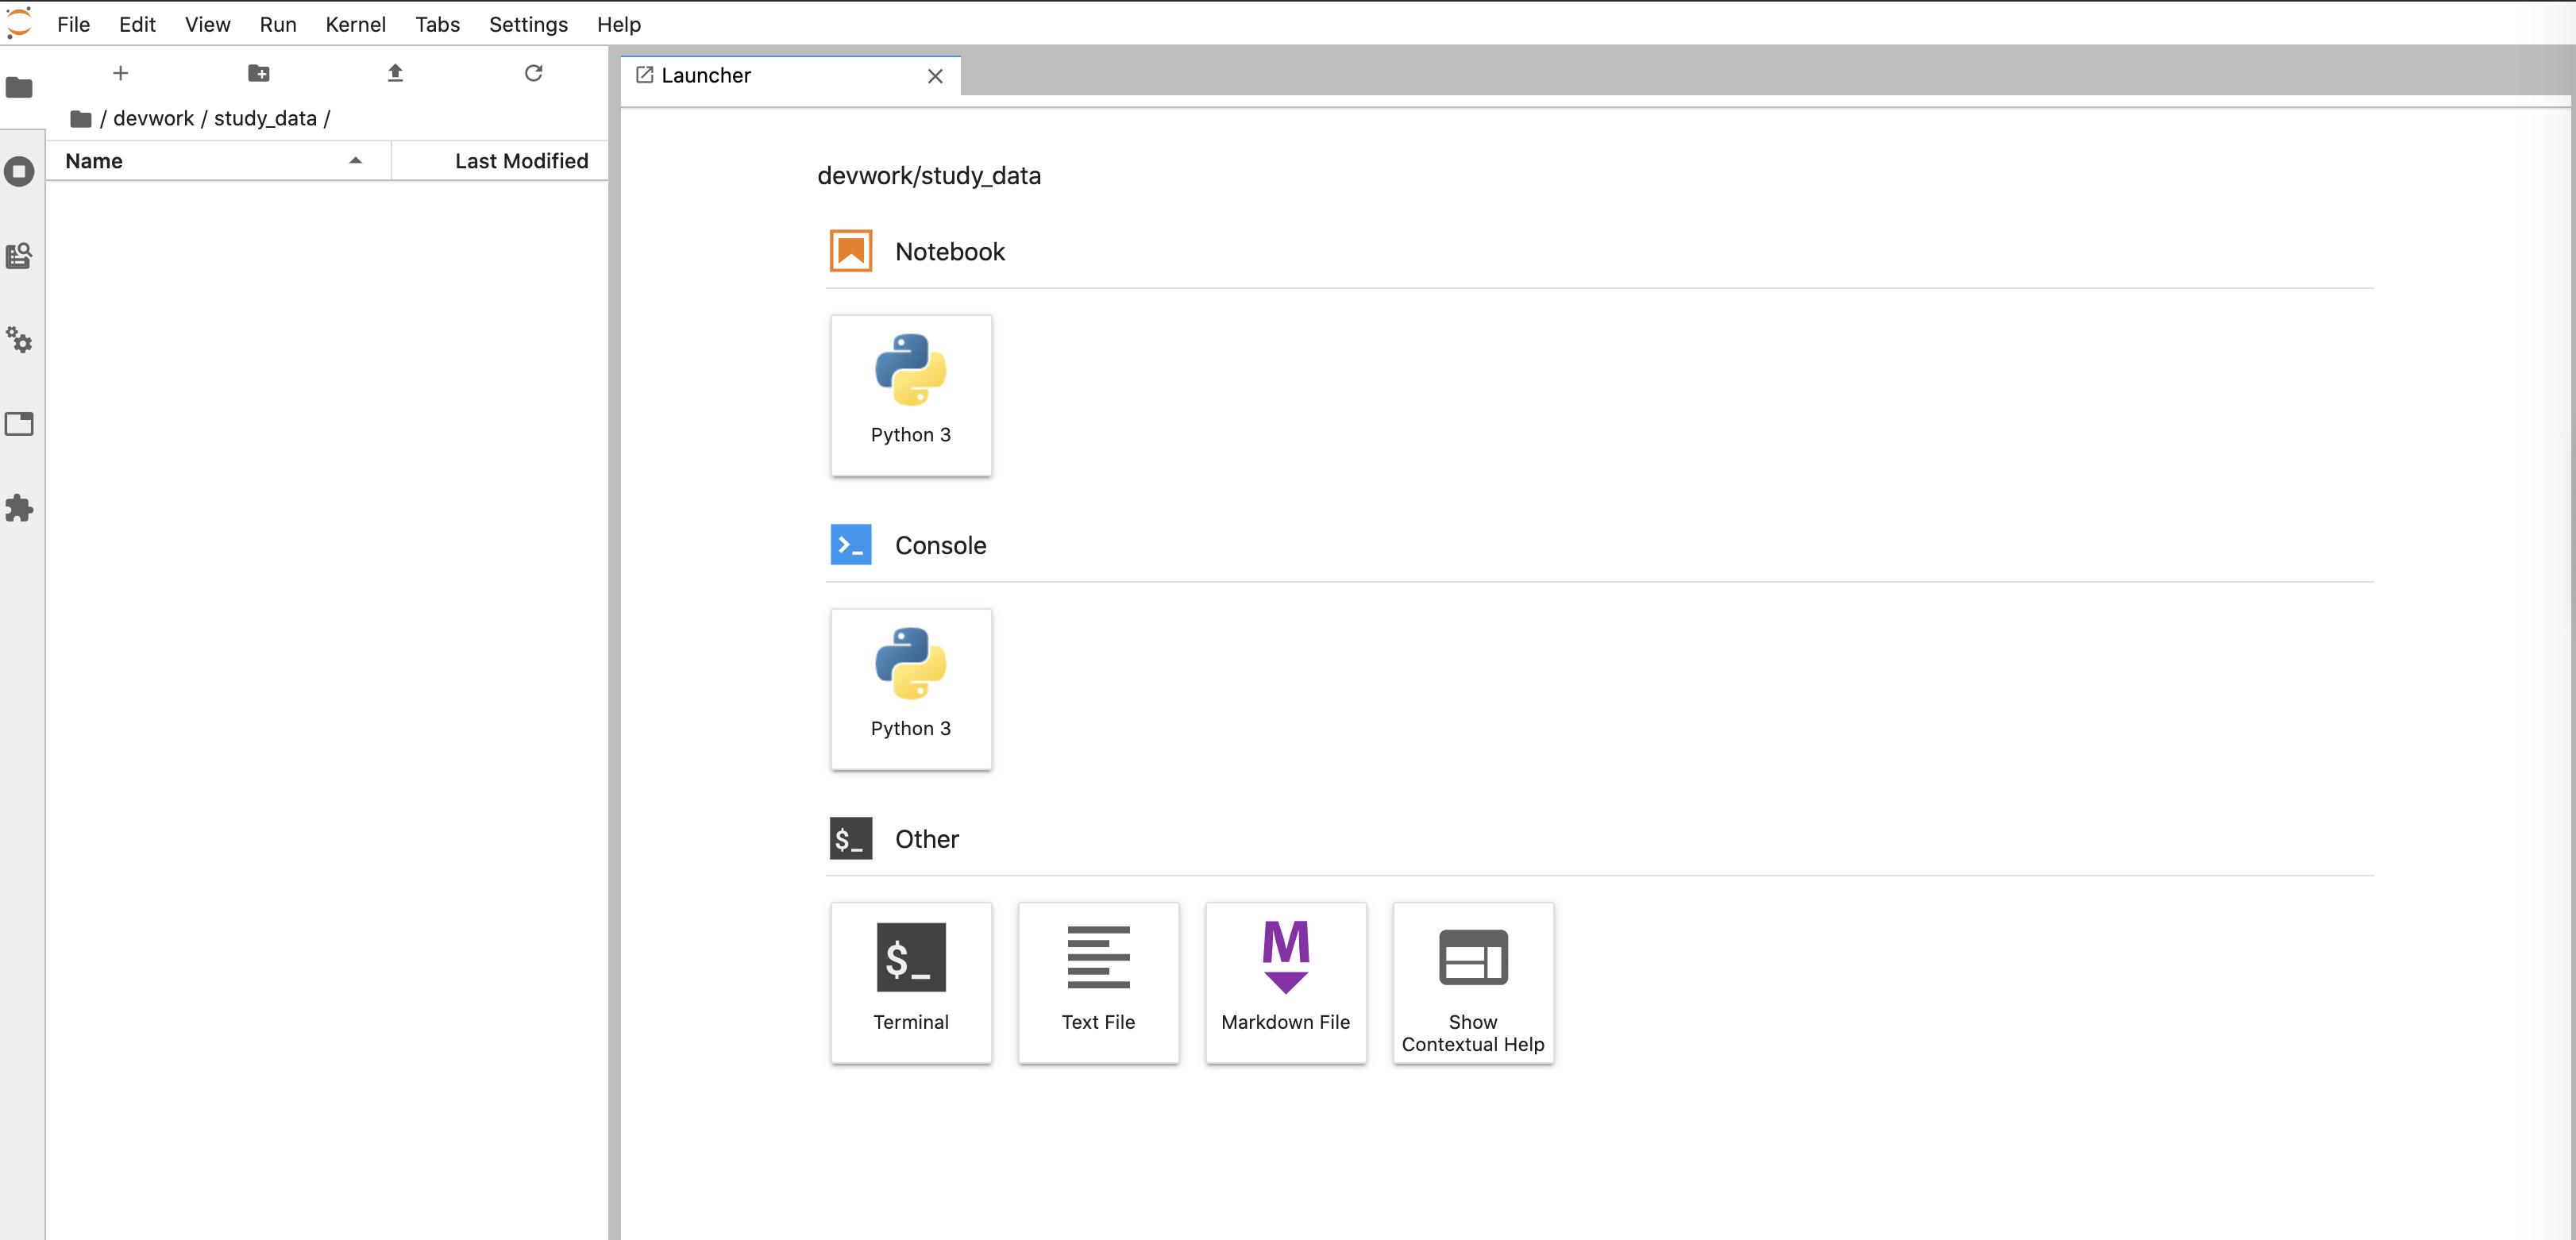Open the property inspector gears icon
Viewport: 2576px width, 1240px height.
tap(19, 340)
